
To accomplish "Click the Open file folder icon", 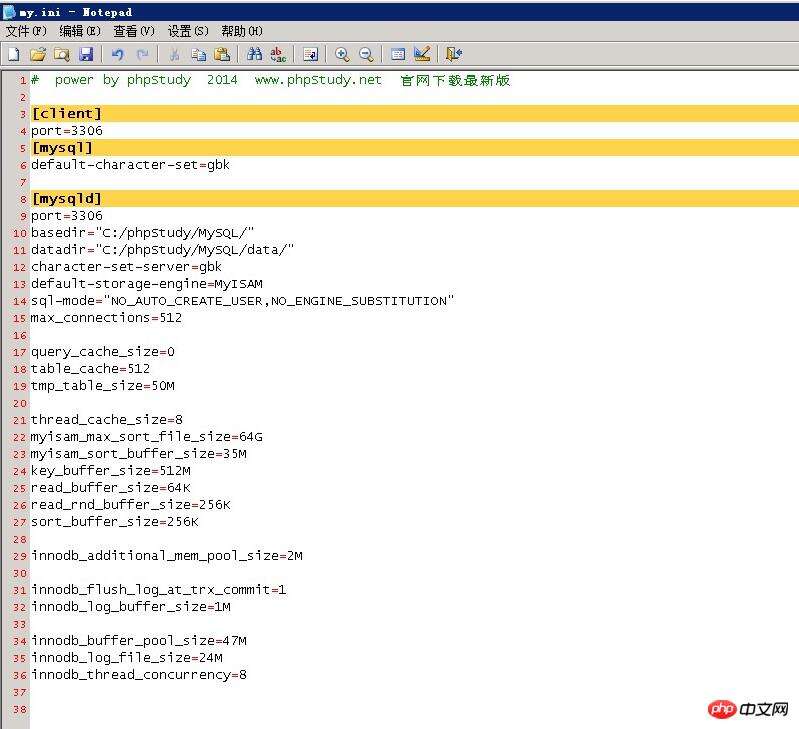I will tap(38, 54).
